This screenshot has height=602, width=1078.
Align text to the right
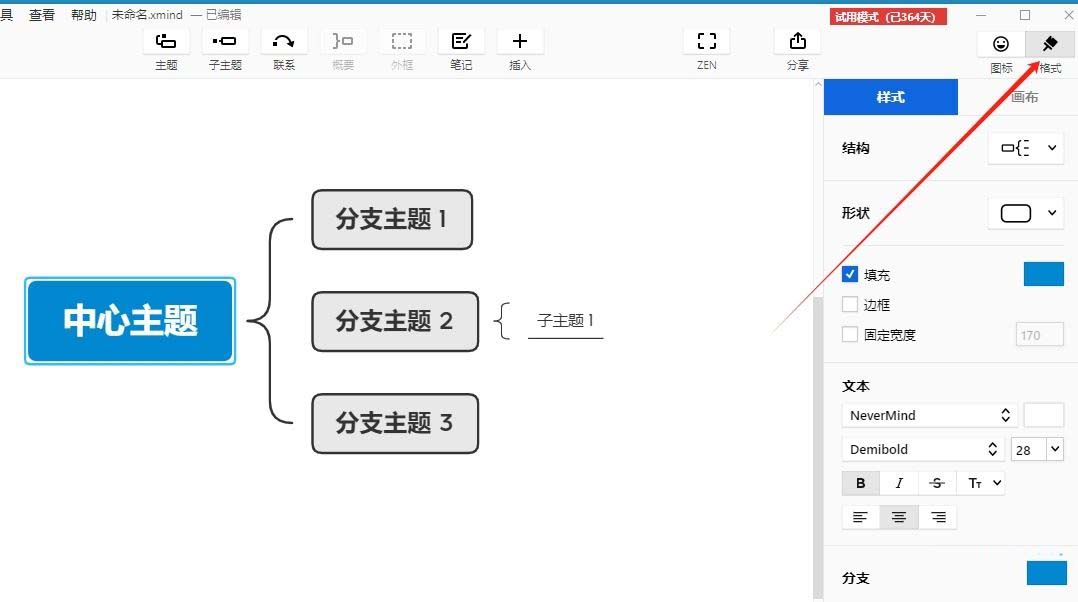(938, 517)
